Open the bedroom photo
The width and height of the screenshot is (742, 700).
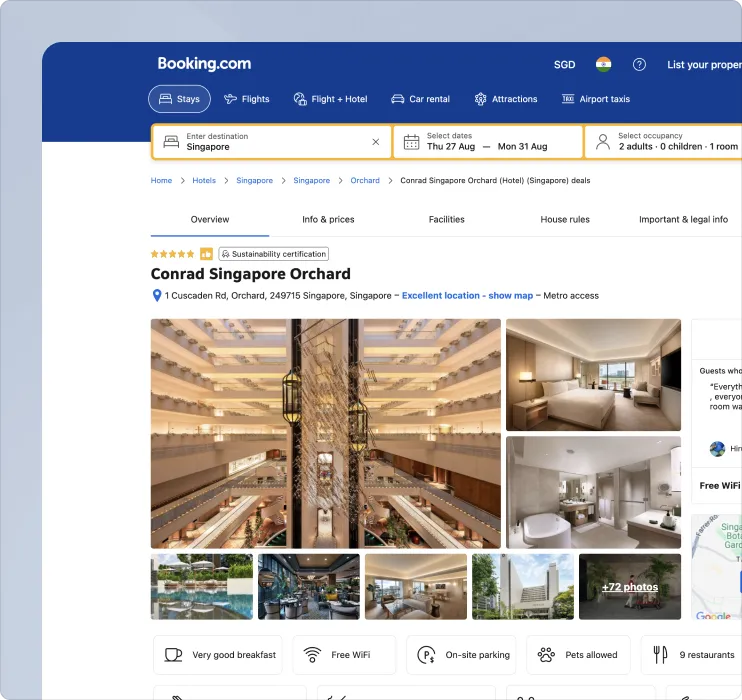pos(593,375)
